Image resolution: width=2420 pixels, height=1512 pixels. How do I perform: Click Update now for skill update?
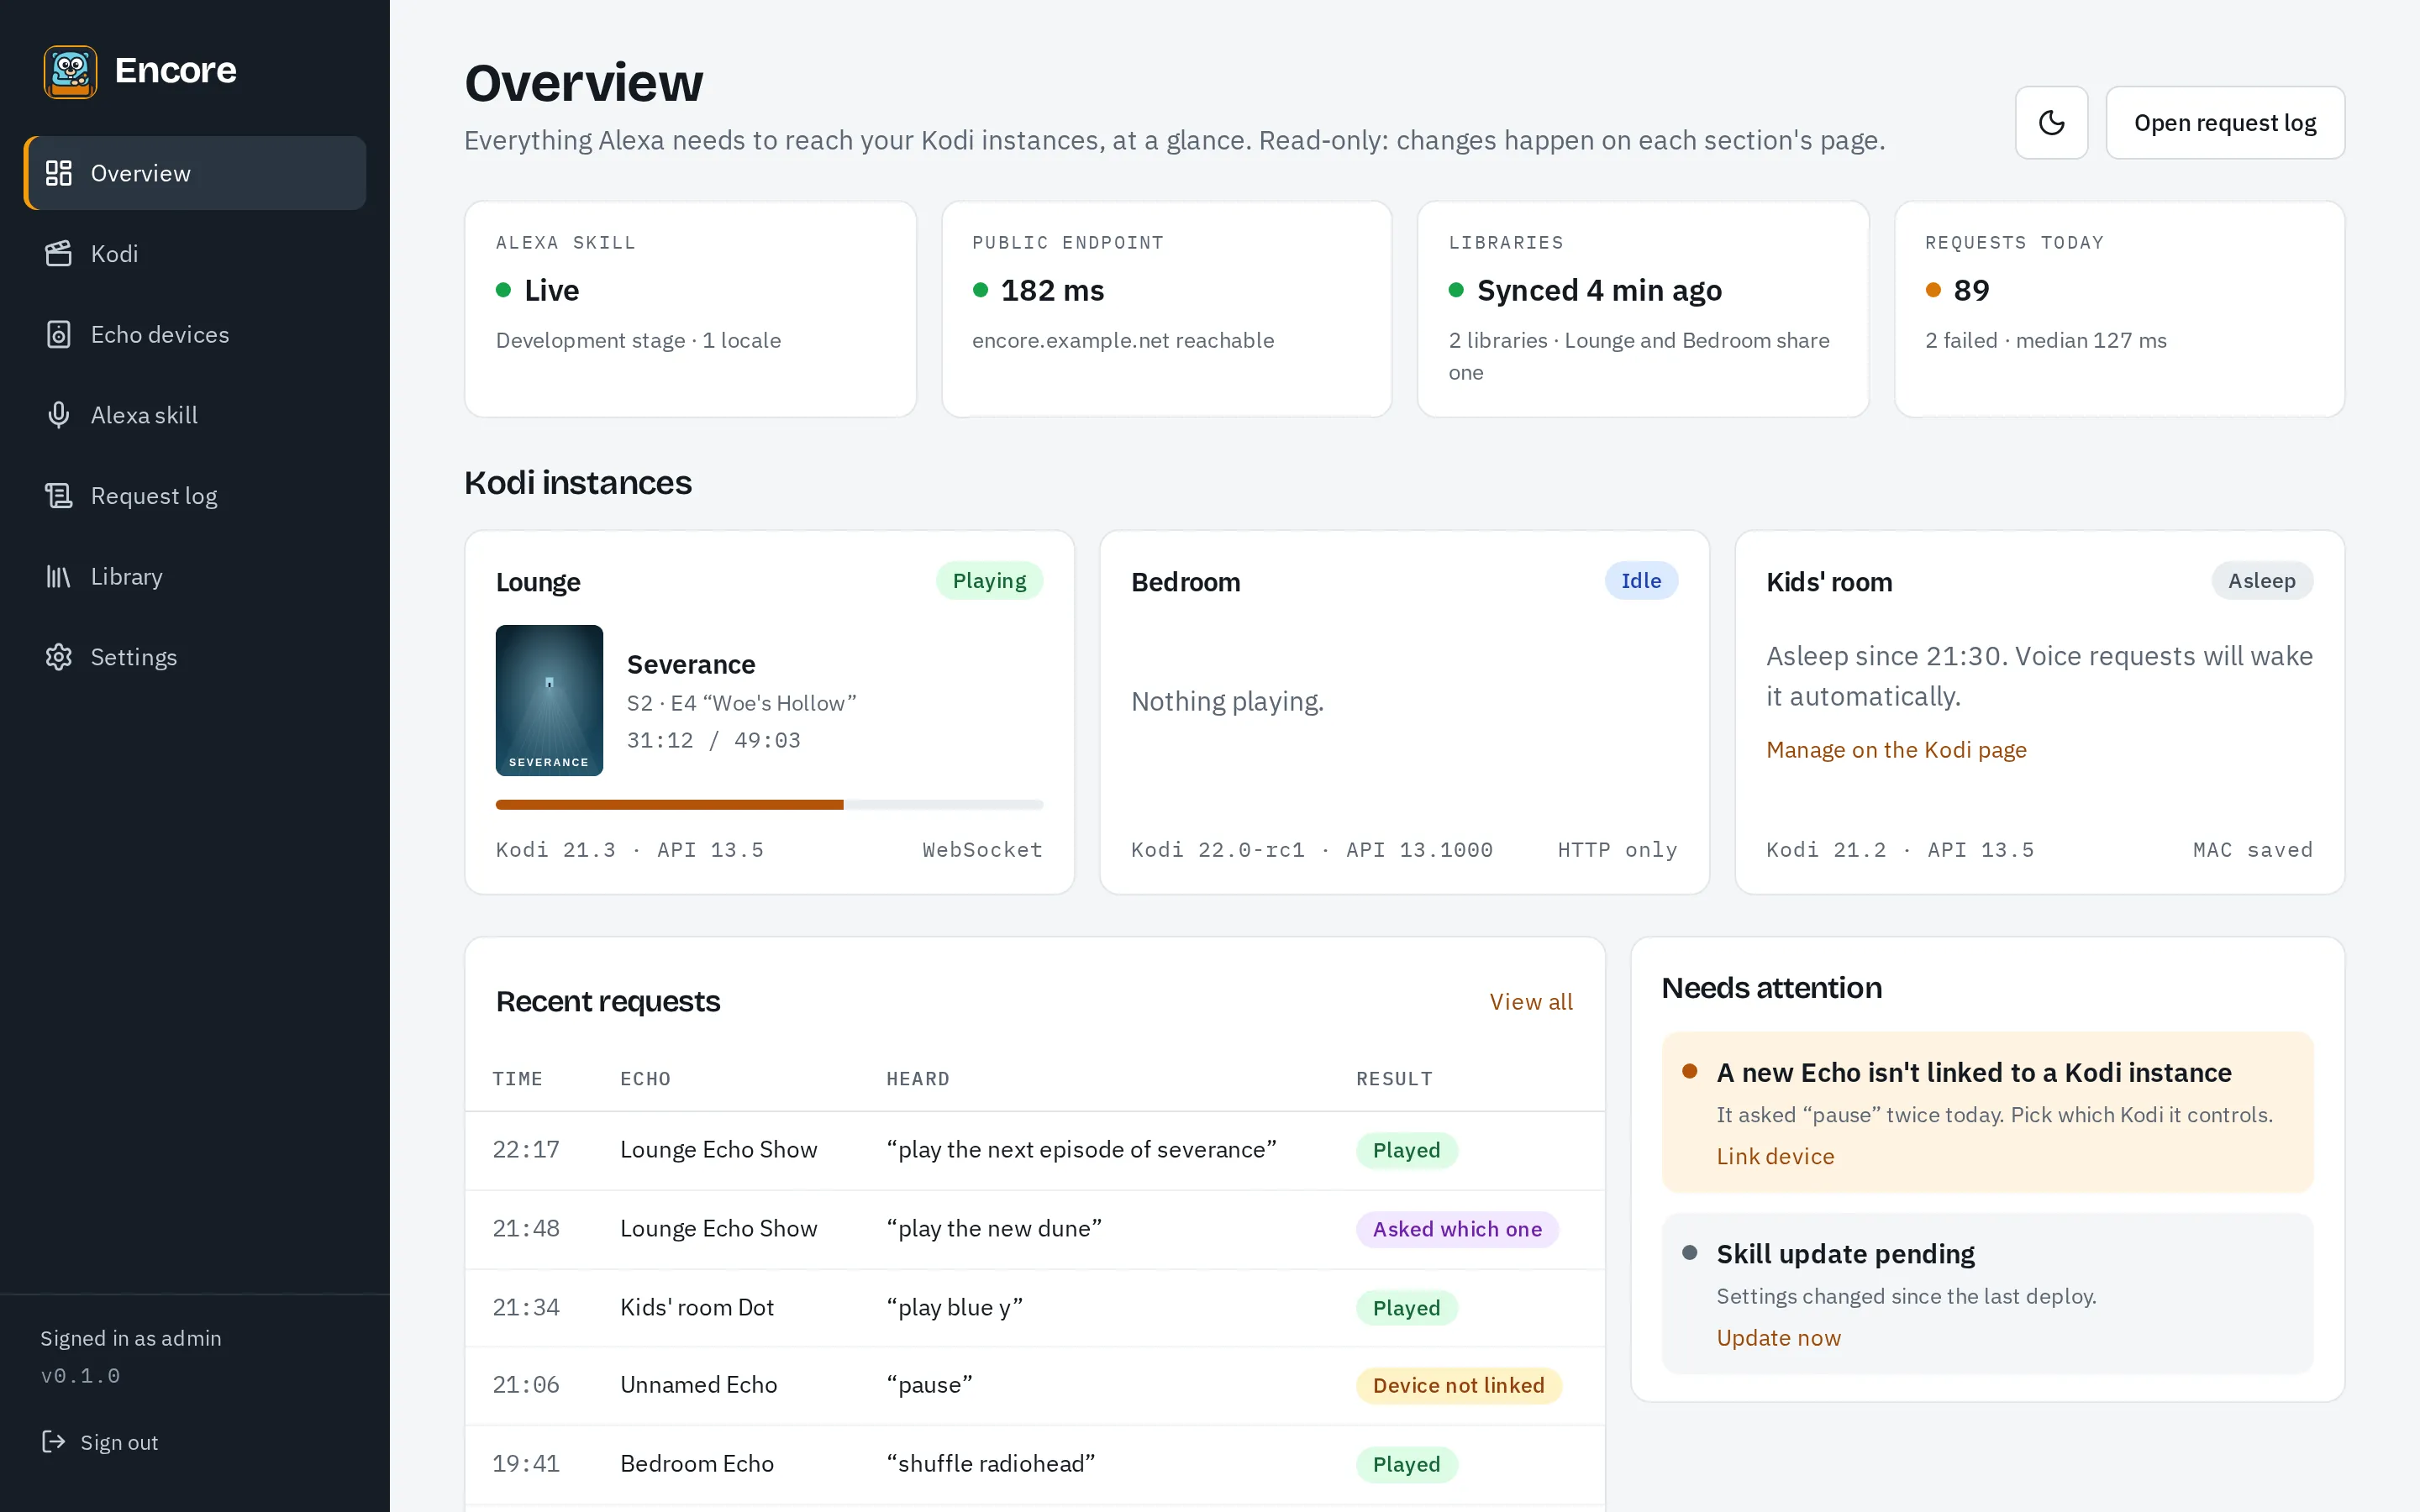pos(1778,1338)
